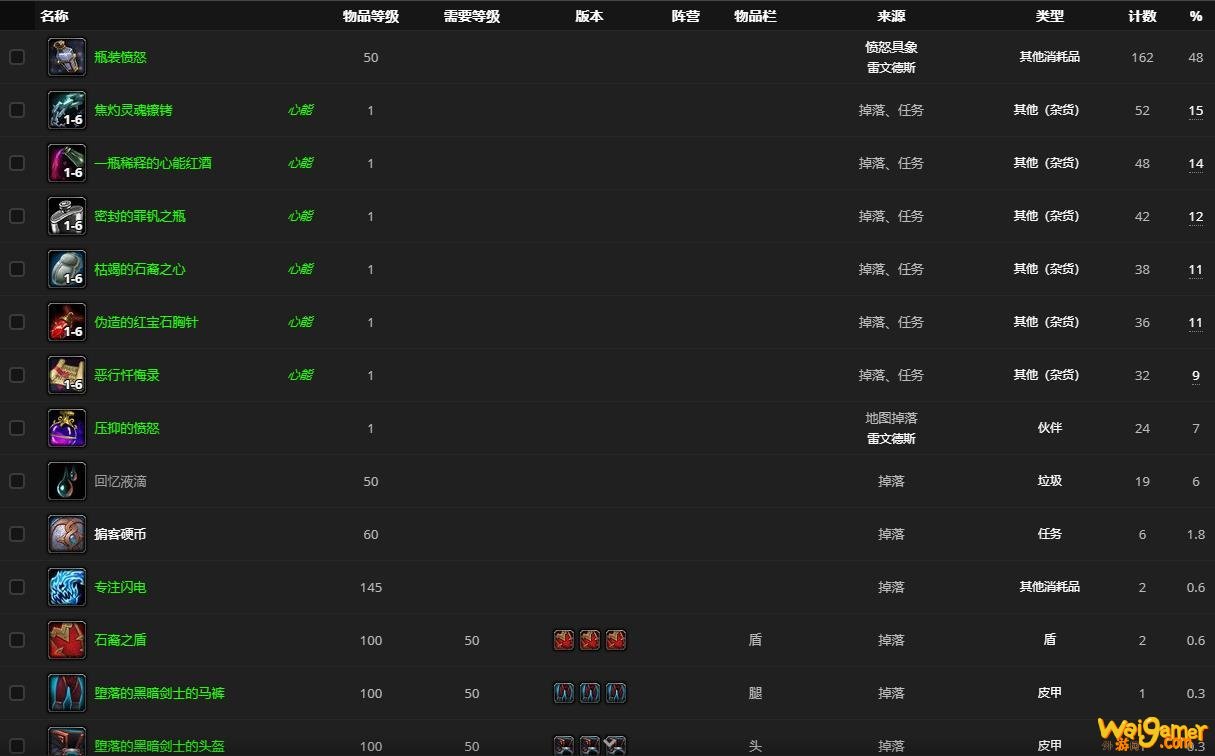Open the 焦灼灵魂镣铐 item link
Image resolution: width=1215 pixels, height=756 pixels.
click(133, 110)
